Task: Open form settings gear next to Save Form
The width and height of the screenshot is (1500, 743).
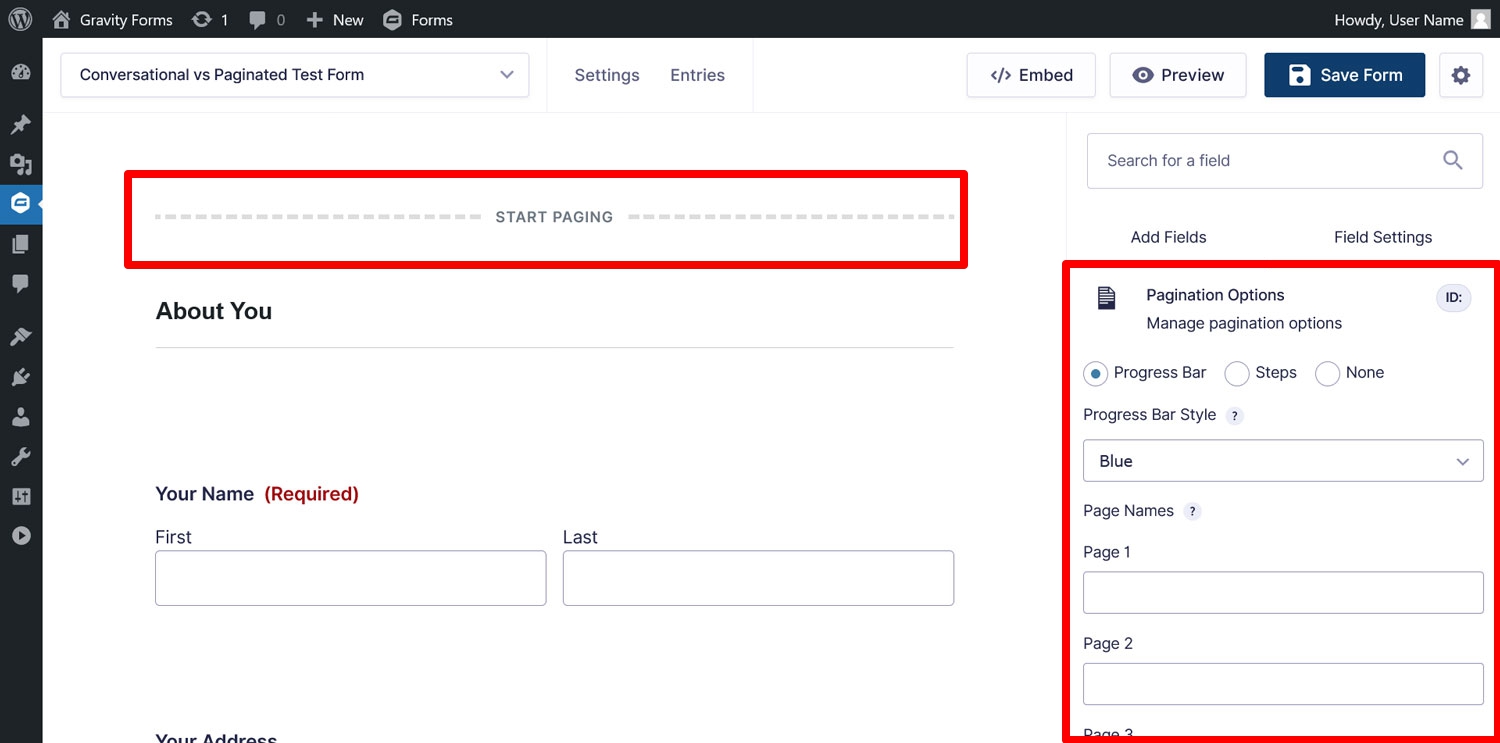Action: 1461,75
